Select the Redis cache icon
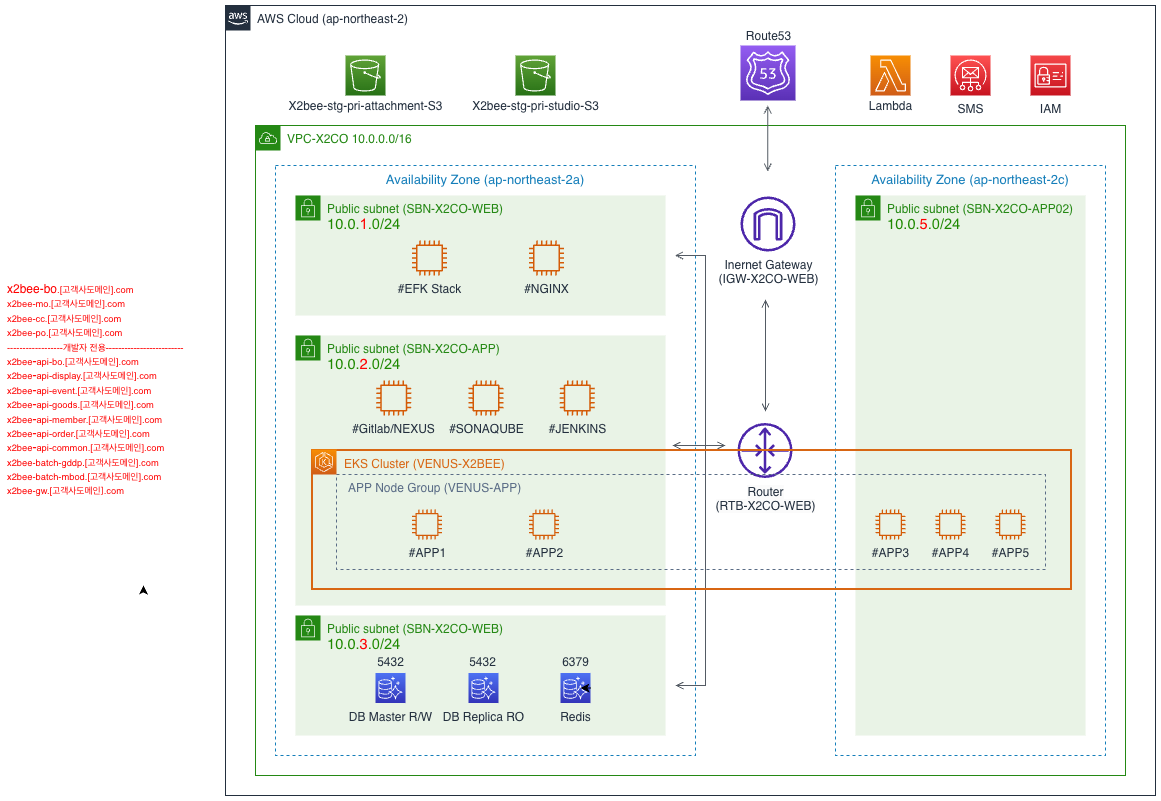 (x=576, y=688)
